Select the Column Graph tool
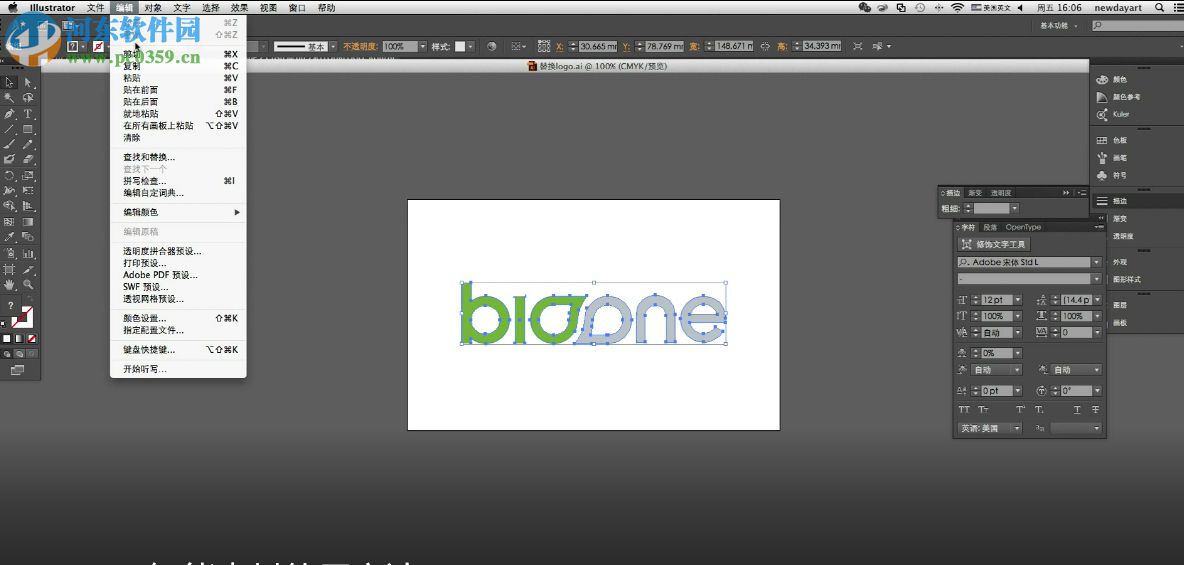This screenshot has width=1184, height=565. 28,254
